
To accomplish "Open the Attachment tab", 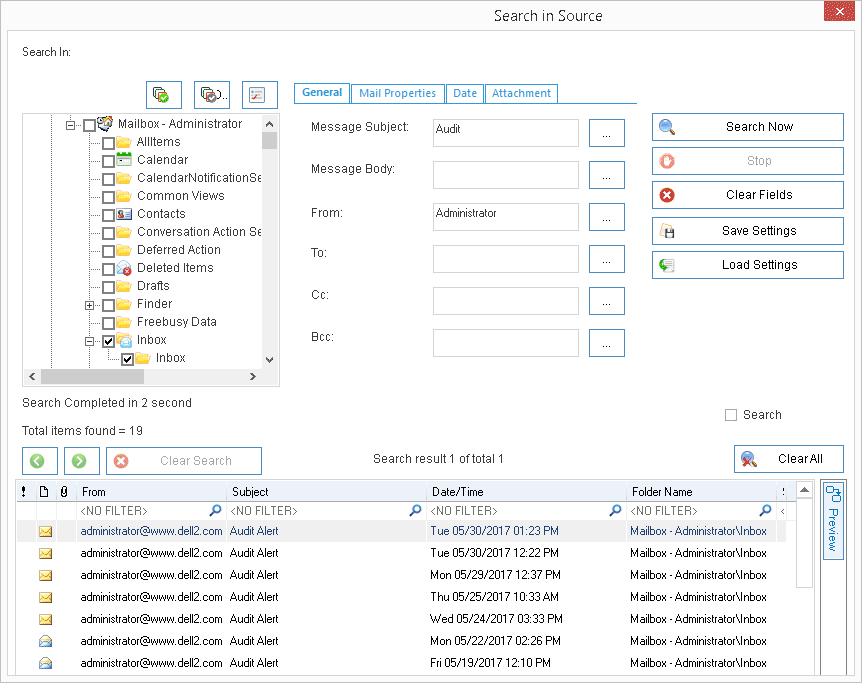I will point(521,93).
